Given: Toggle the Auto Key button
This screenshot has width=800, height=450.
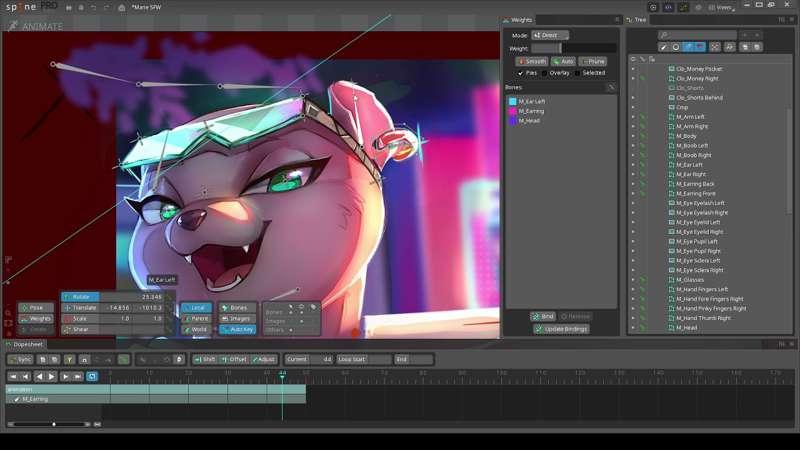Looking at the screenshot, I should click(238, 330).
